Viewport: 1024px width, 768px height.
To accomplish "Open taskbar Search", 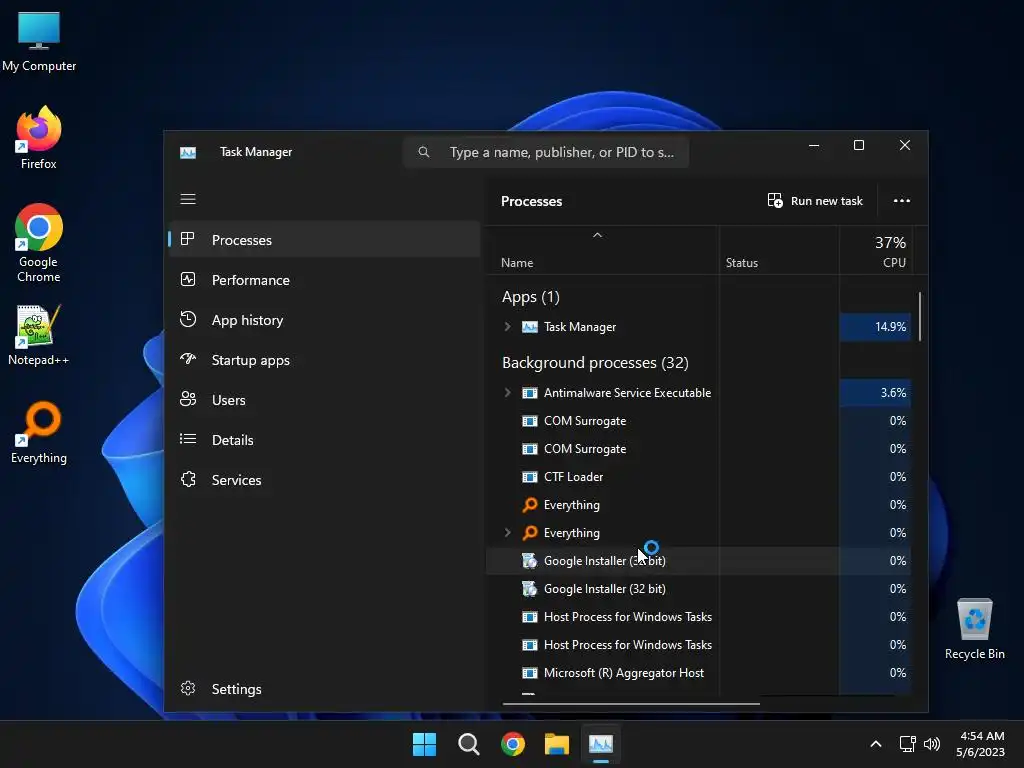I will click(469, 744).
